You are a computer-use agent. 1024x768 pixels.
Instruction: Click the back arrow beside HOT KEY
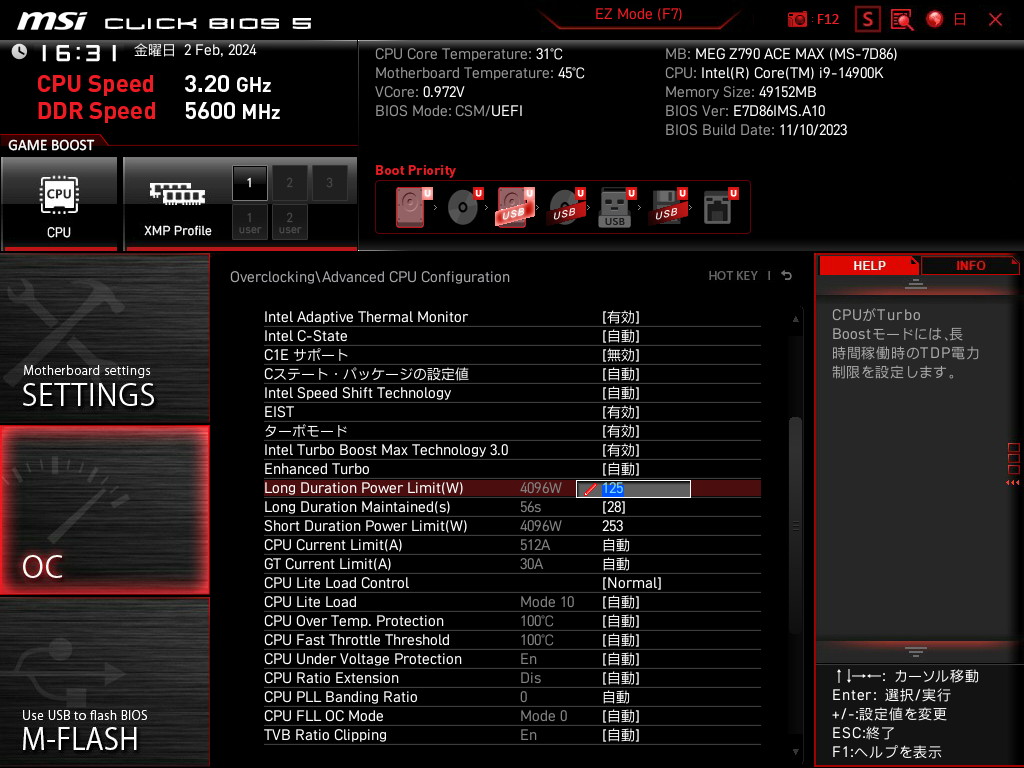(x=787, y=276)
